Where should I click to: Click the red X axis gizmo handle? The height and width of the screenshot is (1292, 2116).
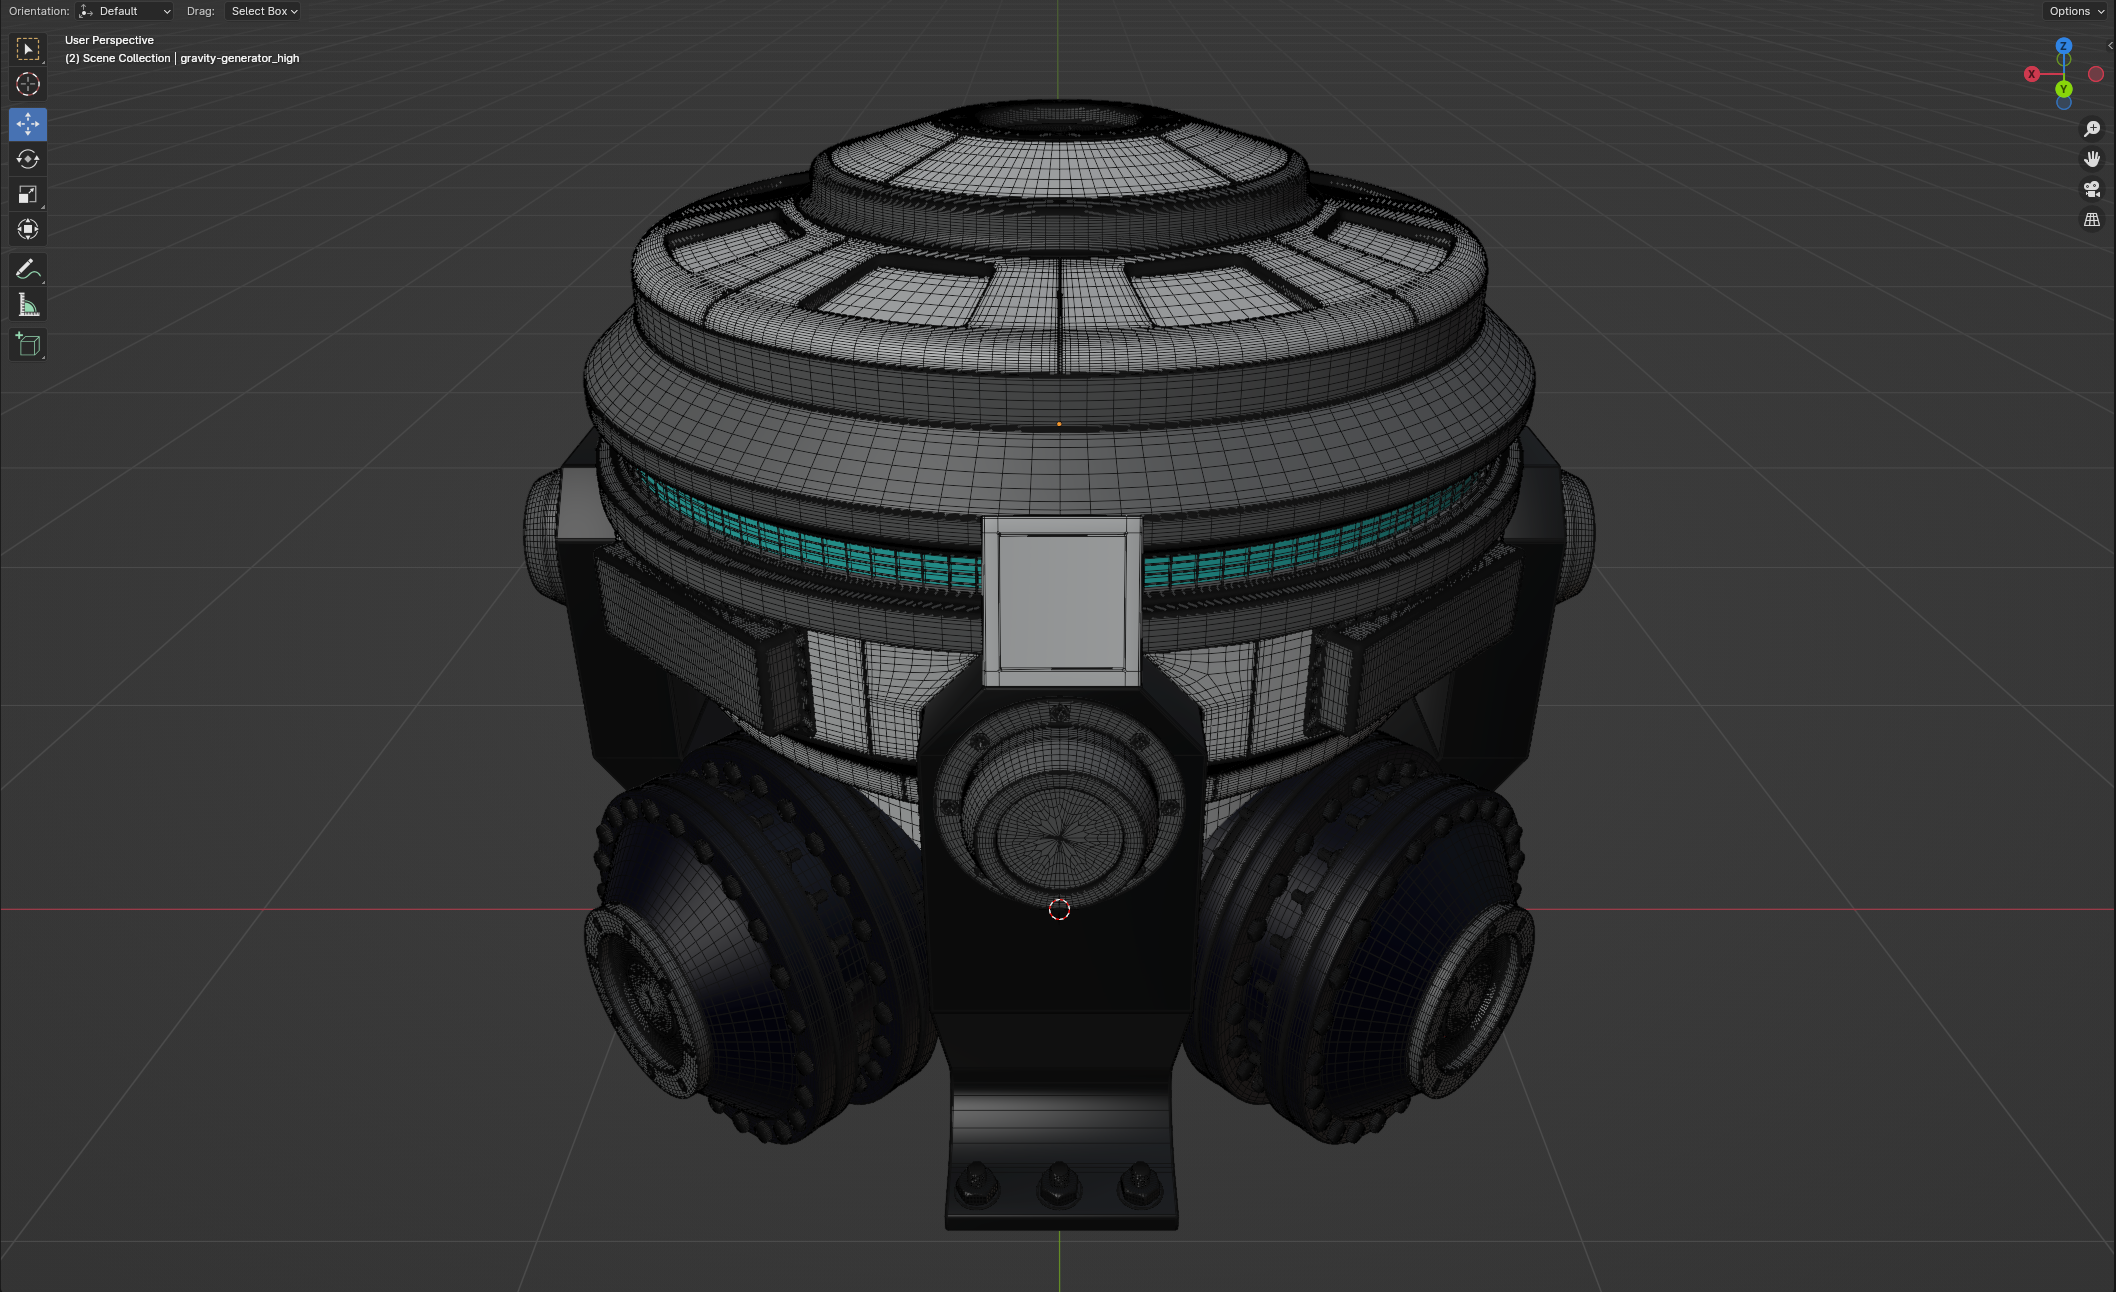coord(2032,74)
